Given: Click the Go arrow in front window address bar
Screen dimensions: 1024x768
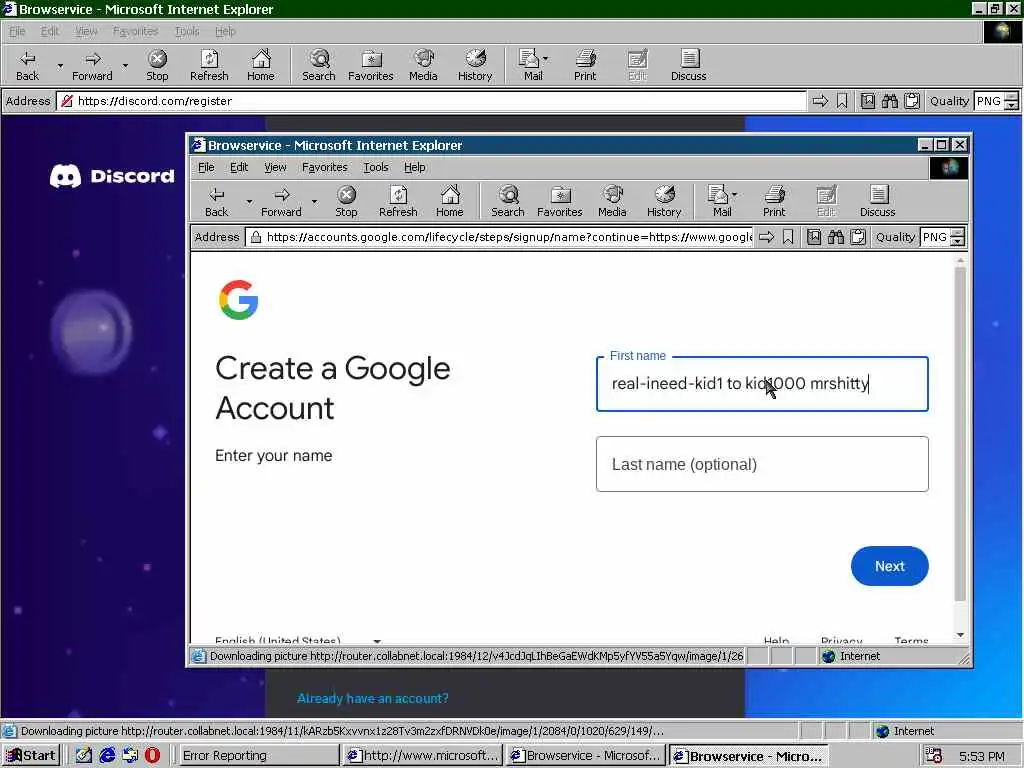Looking at the screenshot, I should (x=767, y=237).
